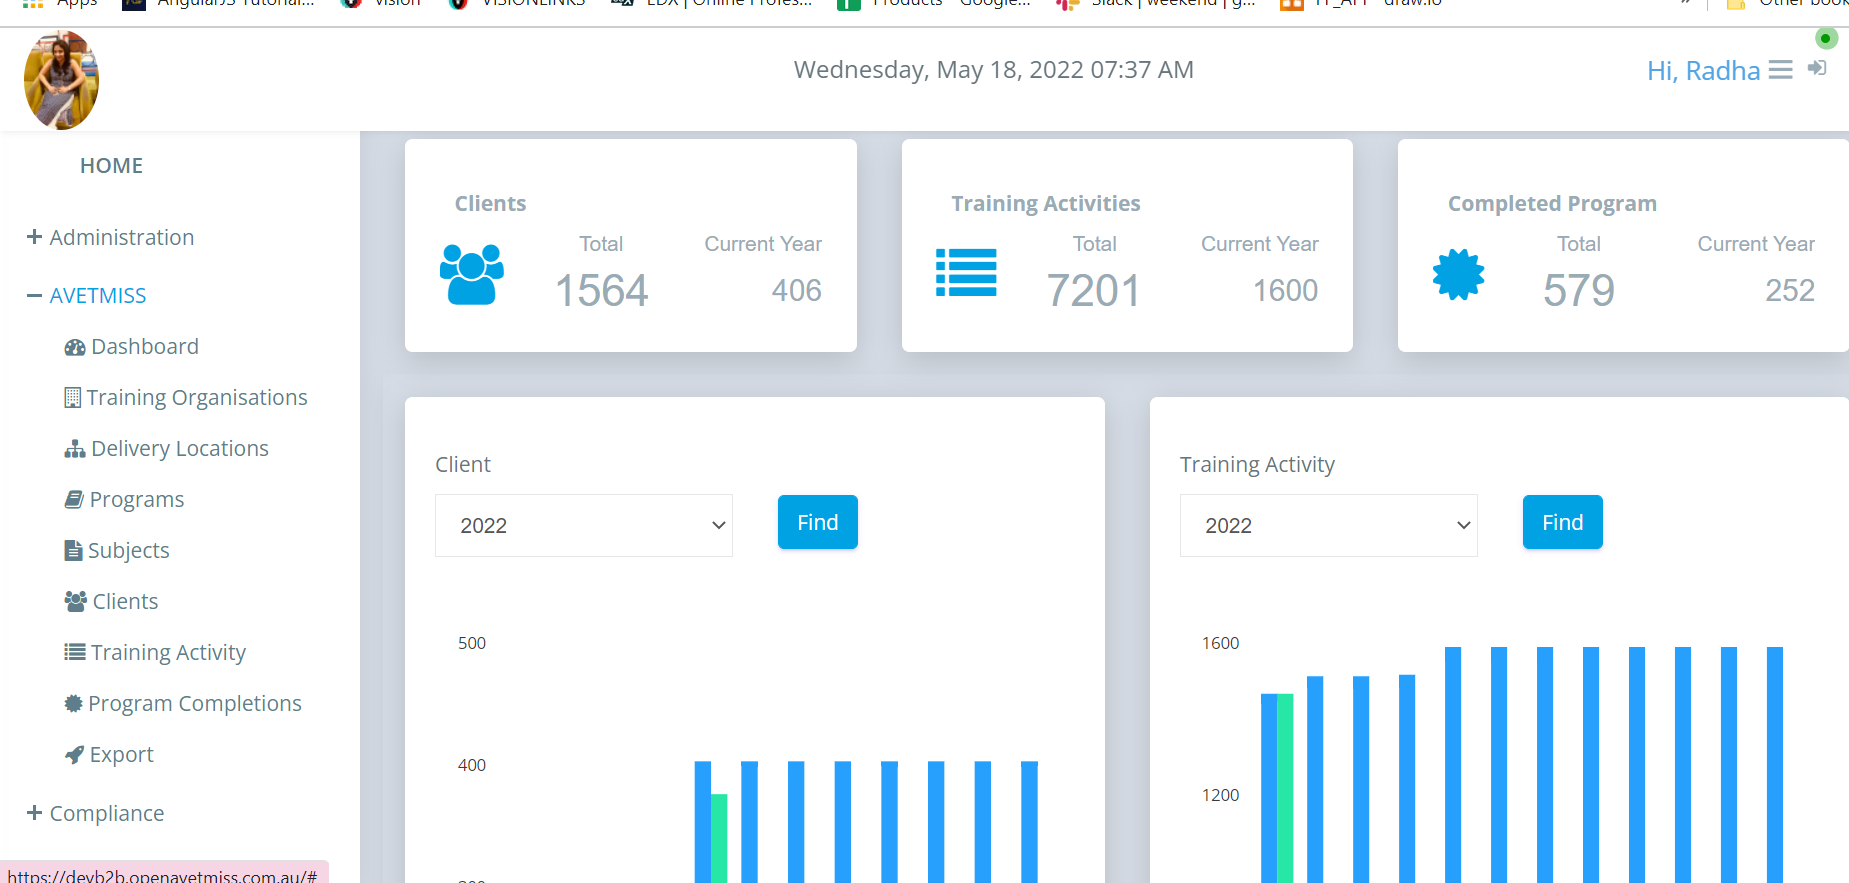Click the Export rocket icon
The image size is (1849, 883).
tap(74, 755)
